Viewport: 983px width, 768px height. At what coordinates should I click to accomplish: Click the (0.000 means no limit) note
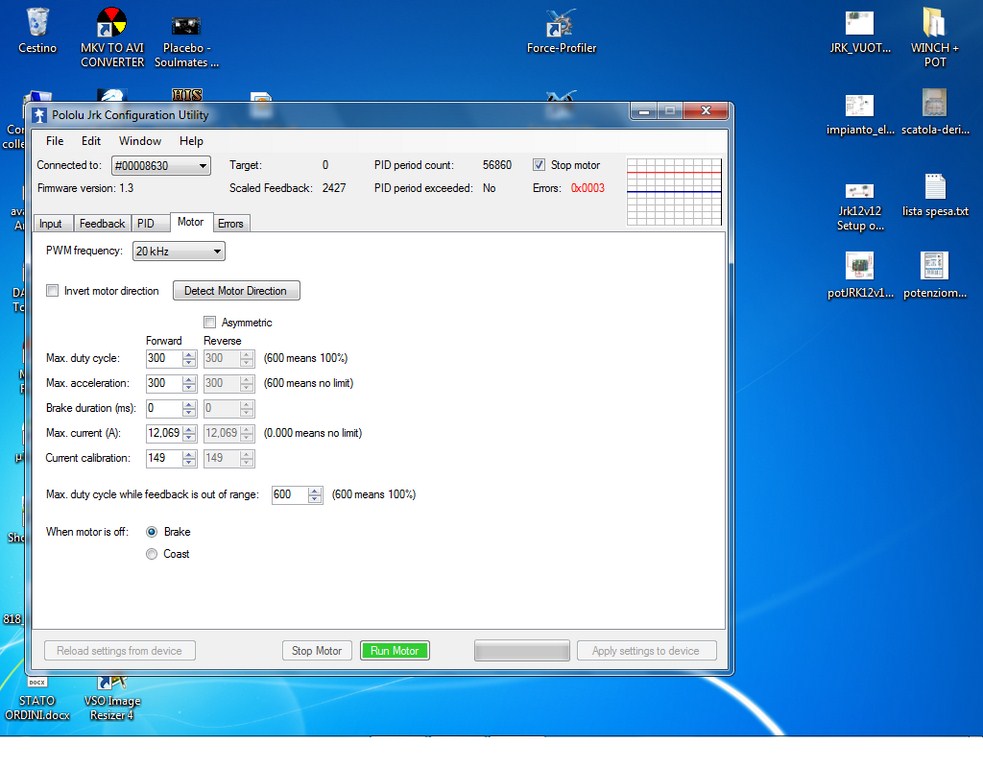[313, 433]
